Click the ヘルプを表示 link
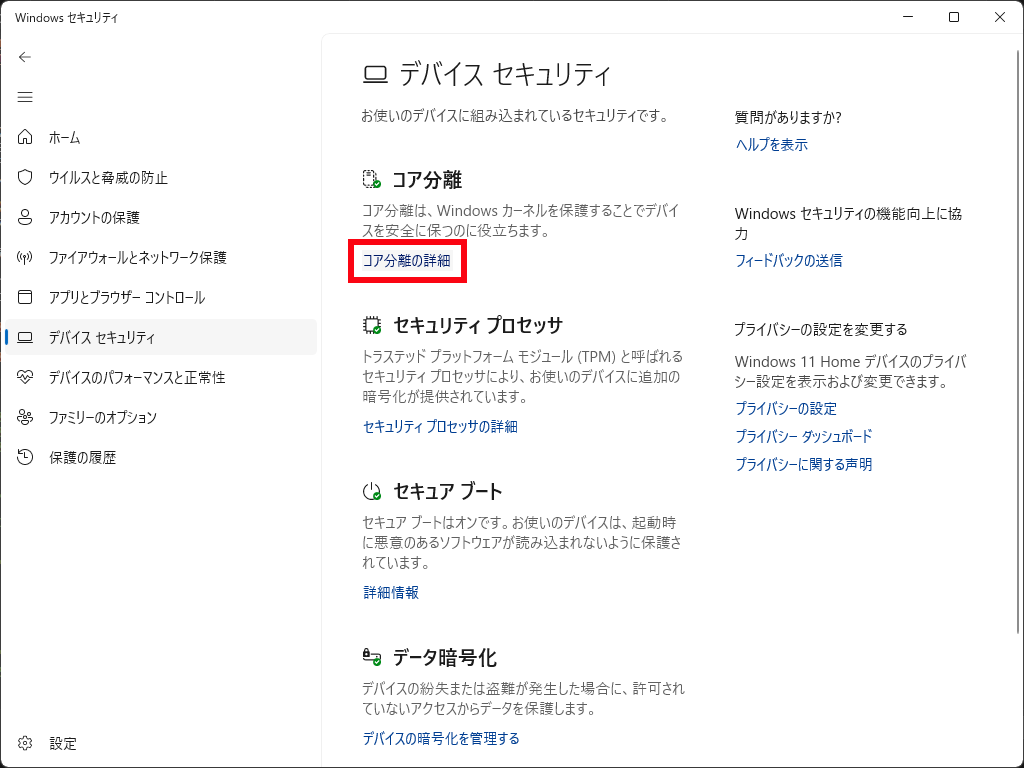Image resolution: width=1024 pixels, height=768 pixels. click(x=771, y=145)
